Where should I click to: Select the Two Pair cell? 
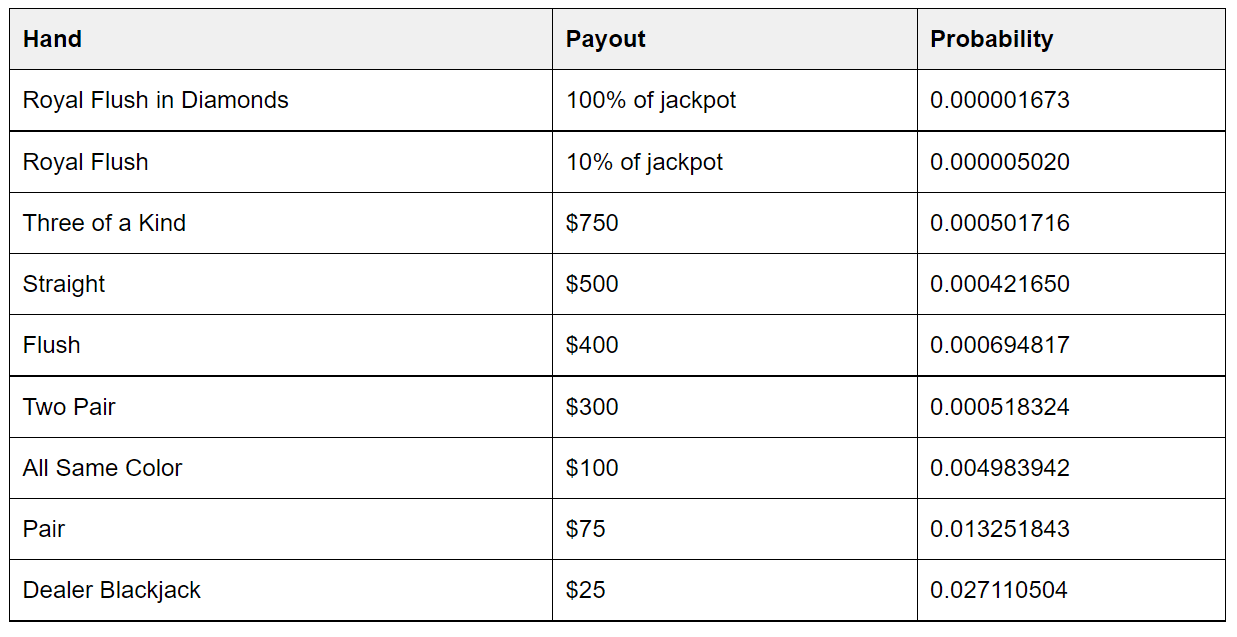(x=281, y=407)
